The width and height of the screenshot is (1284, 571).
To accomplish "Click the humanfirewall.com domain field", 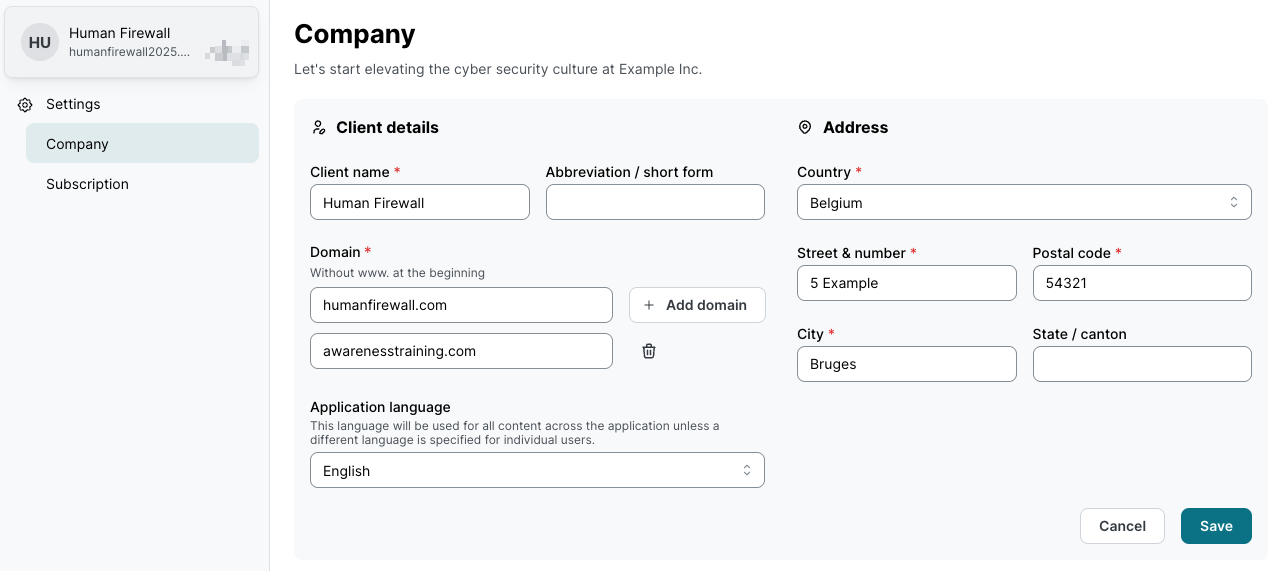I will point(461,305).
